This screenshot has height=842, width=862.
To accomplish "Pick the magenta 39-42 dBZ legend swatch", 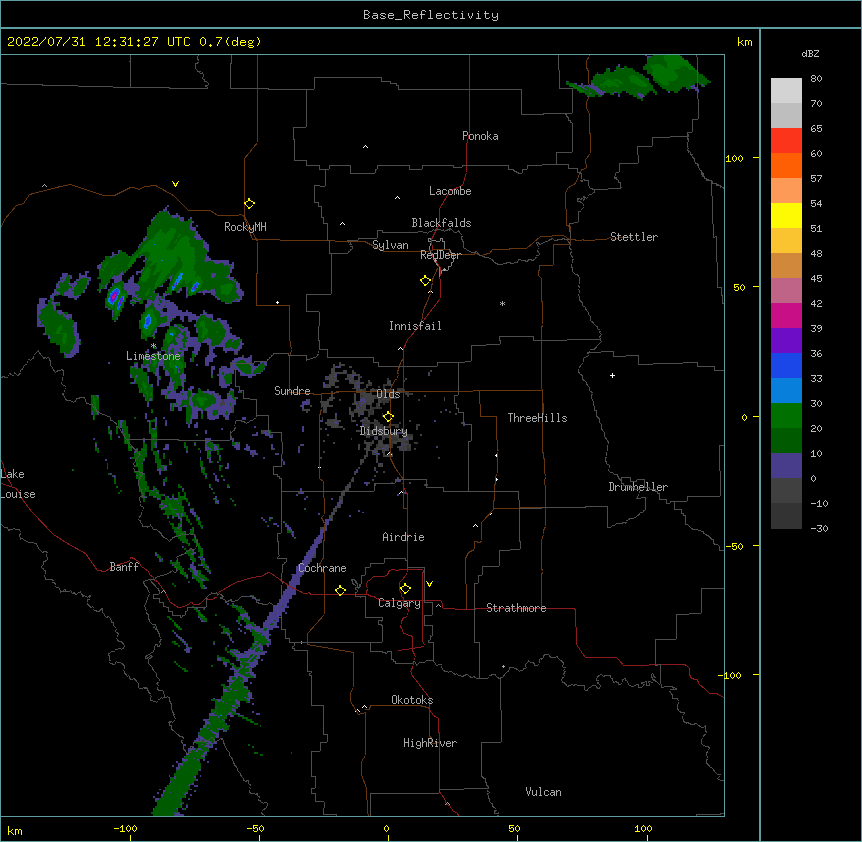I will (x=786, y=315).
